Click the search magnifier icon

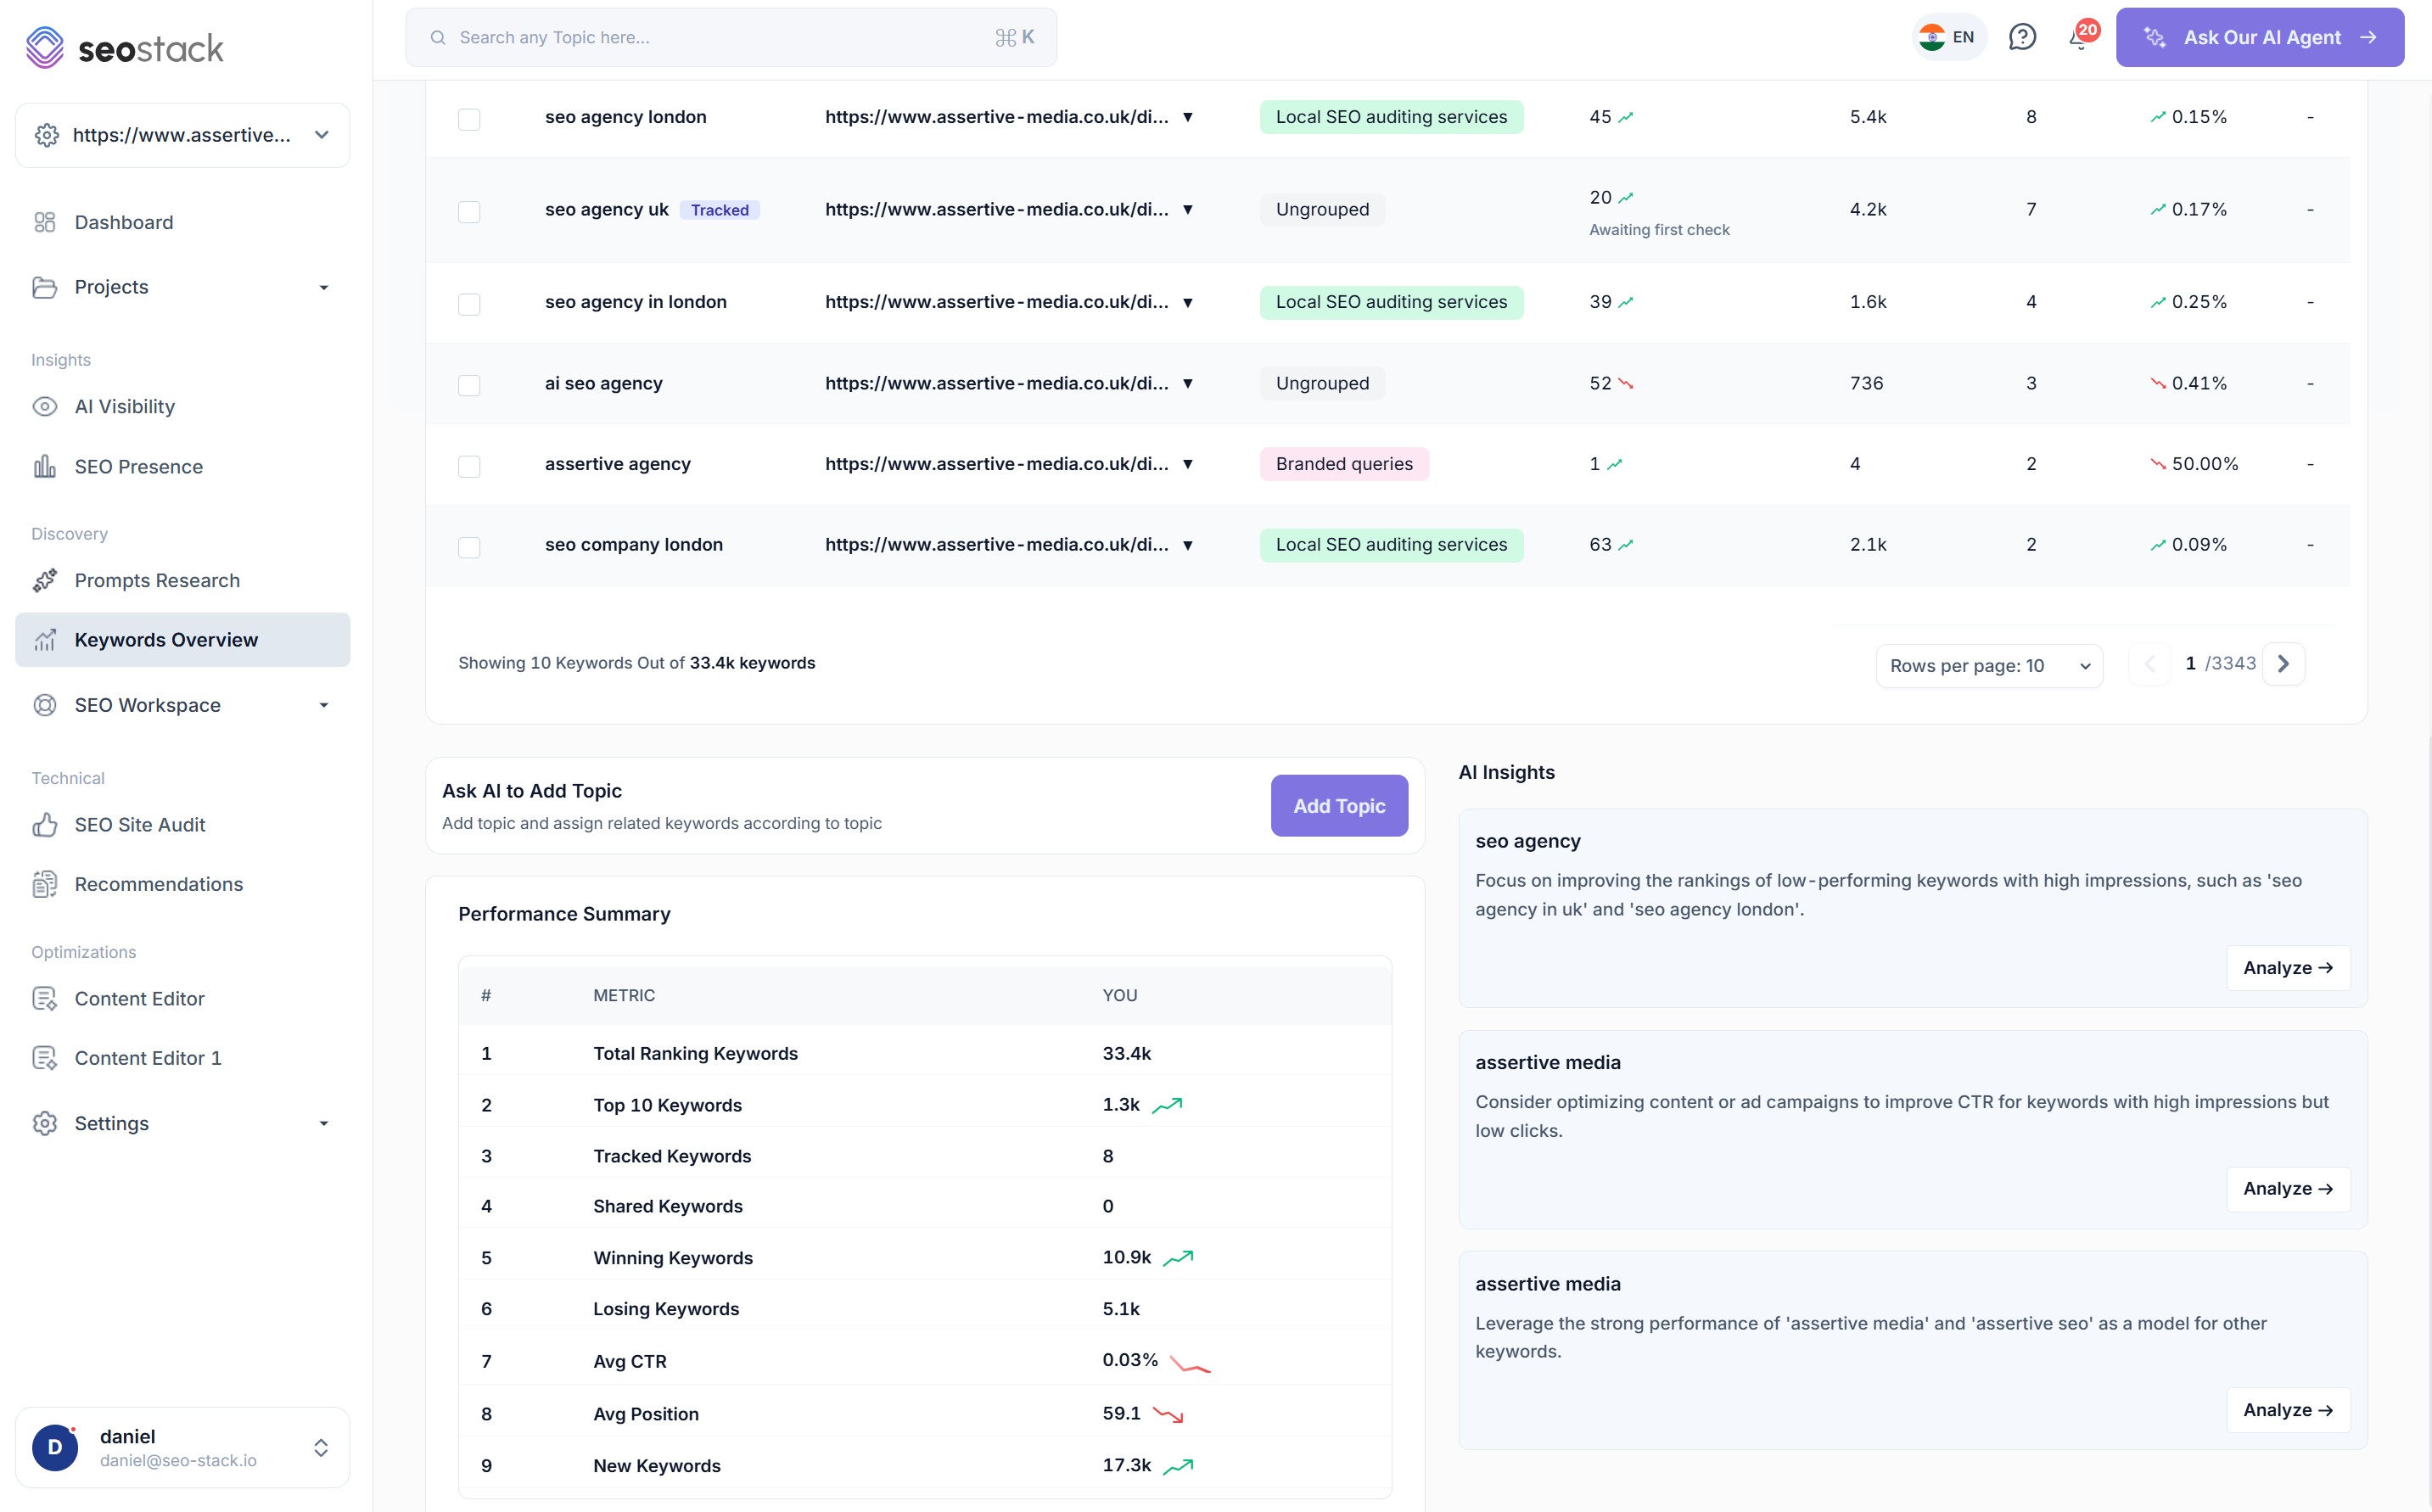click(x=438, y=38)
